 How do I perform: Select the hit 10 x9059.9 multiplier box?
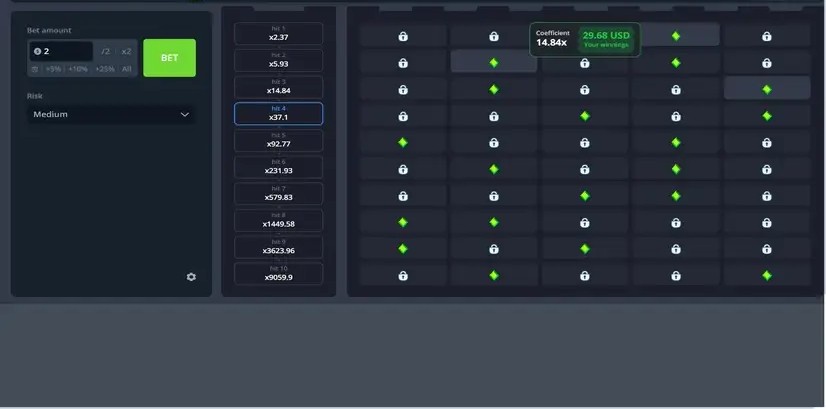pos(278,274)
